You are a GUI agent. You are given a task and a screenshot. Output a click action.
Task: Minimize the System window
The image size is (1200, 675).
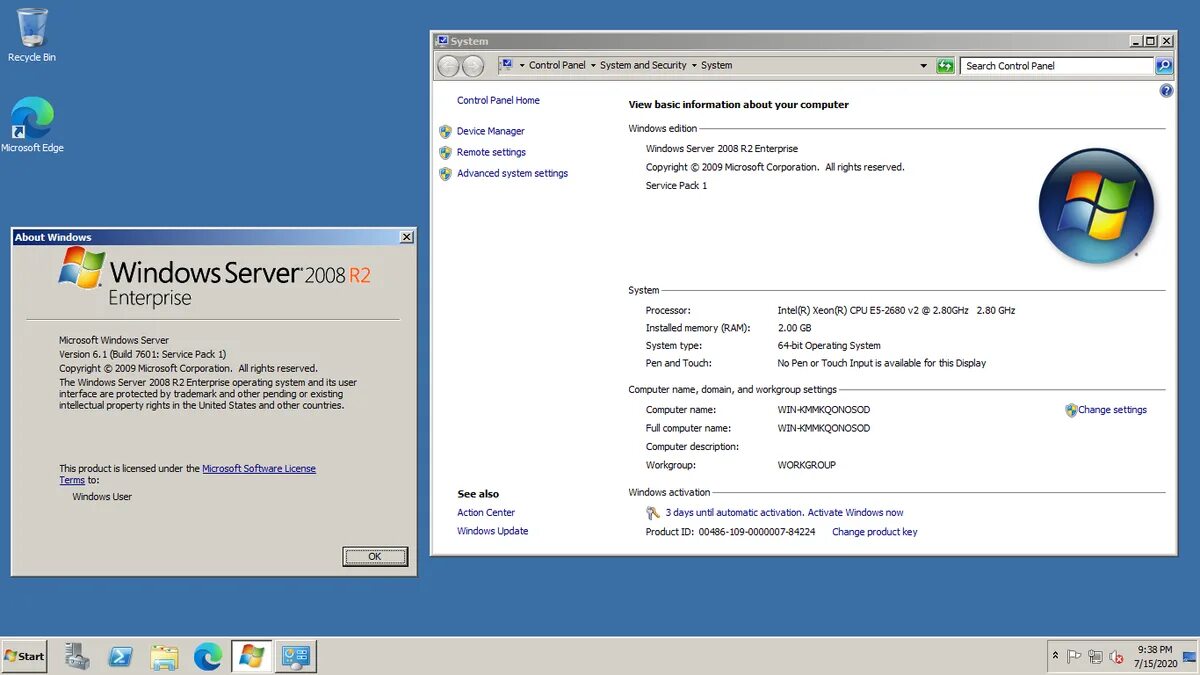(x=1136, y=41)
